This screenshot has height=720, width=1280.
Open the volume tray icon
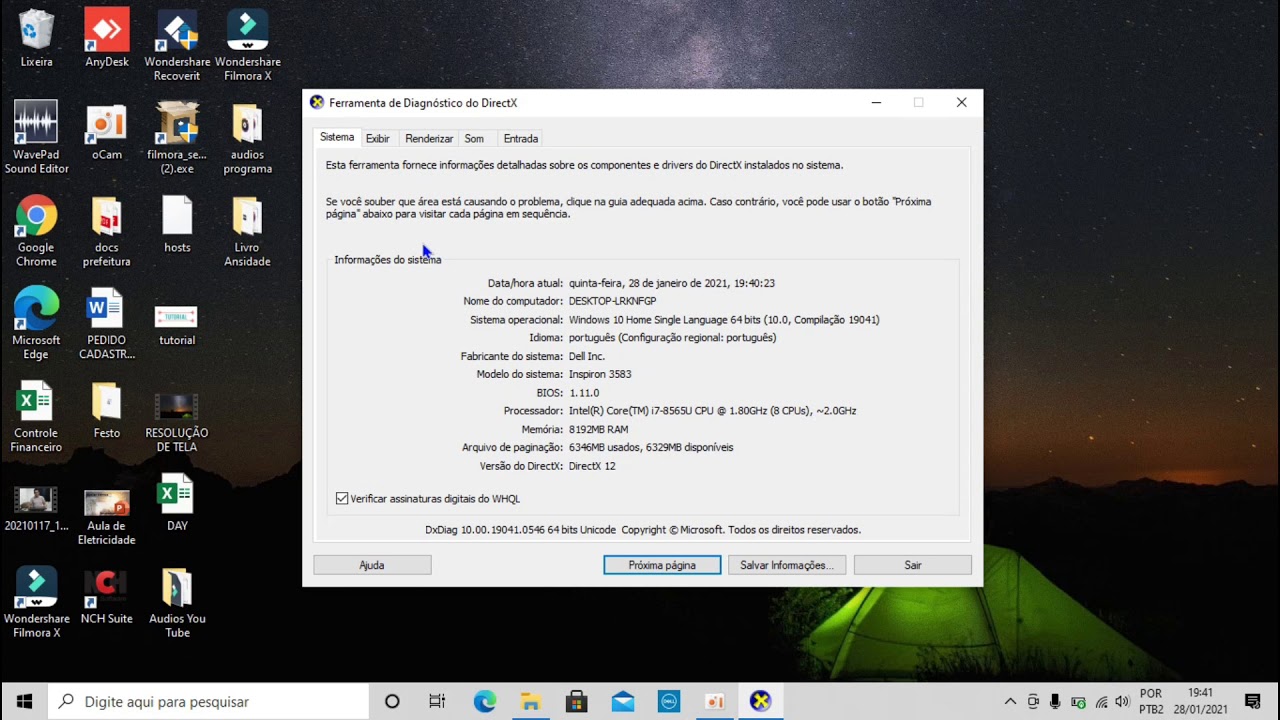tap(1122, 701)
